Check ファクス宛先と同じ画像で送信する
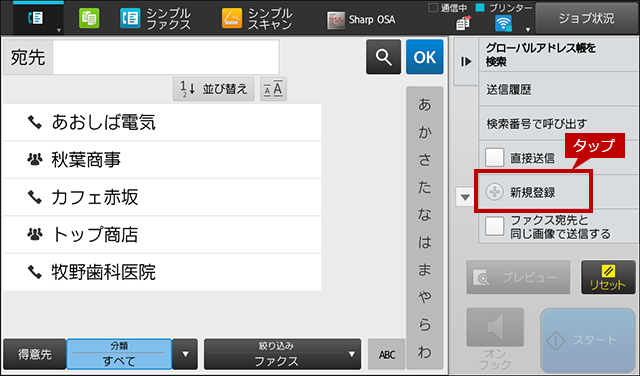Viewport: 640px width, 376px height. coord(495,226)
